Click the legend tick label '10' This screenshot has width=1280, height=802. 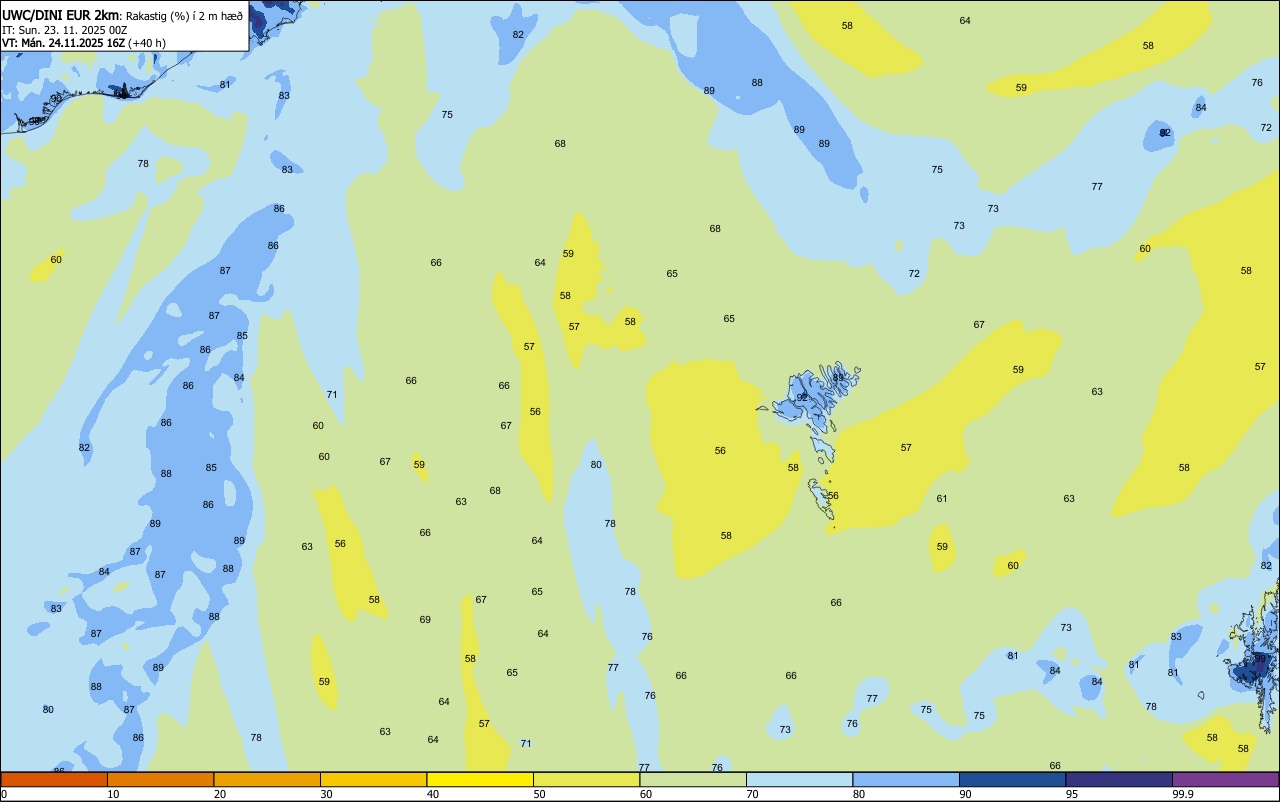click(x=113, y=794)
